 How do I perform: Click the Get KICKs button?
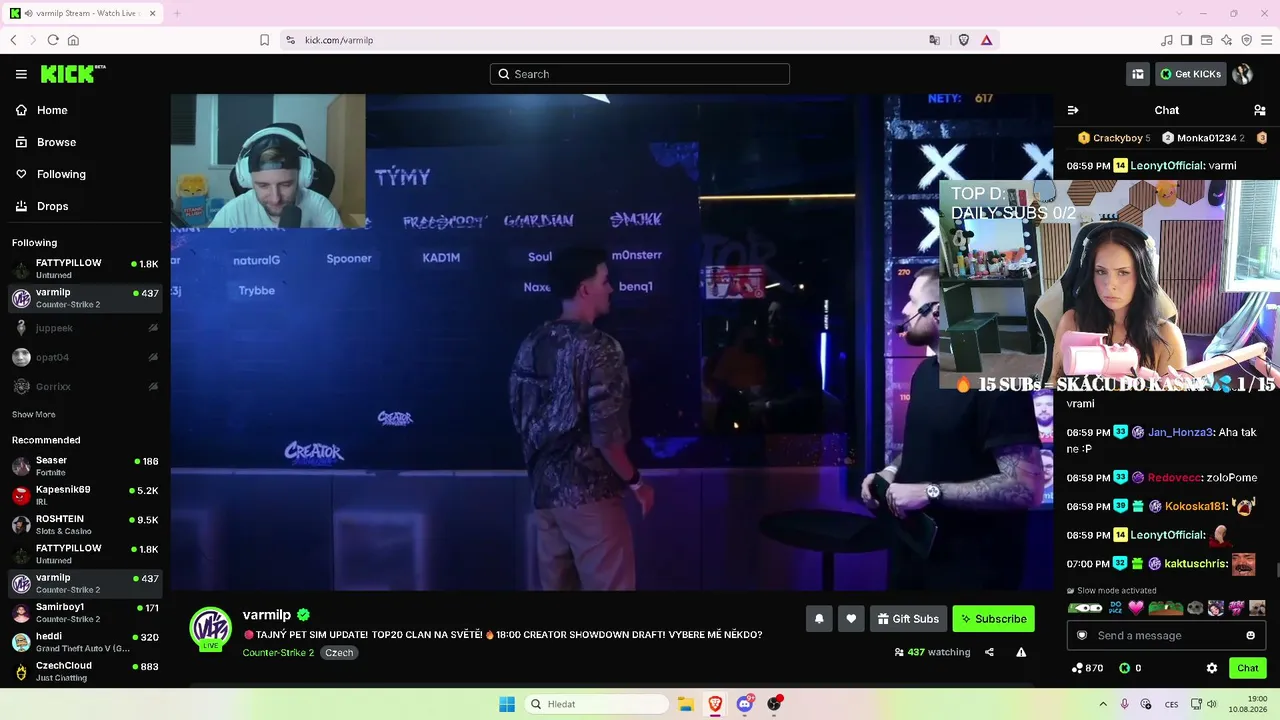pos(1190,74)
